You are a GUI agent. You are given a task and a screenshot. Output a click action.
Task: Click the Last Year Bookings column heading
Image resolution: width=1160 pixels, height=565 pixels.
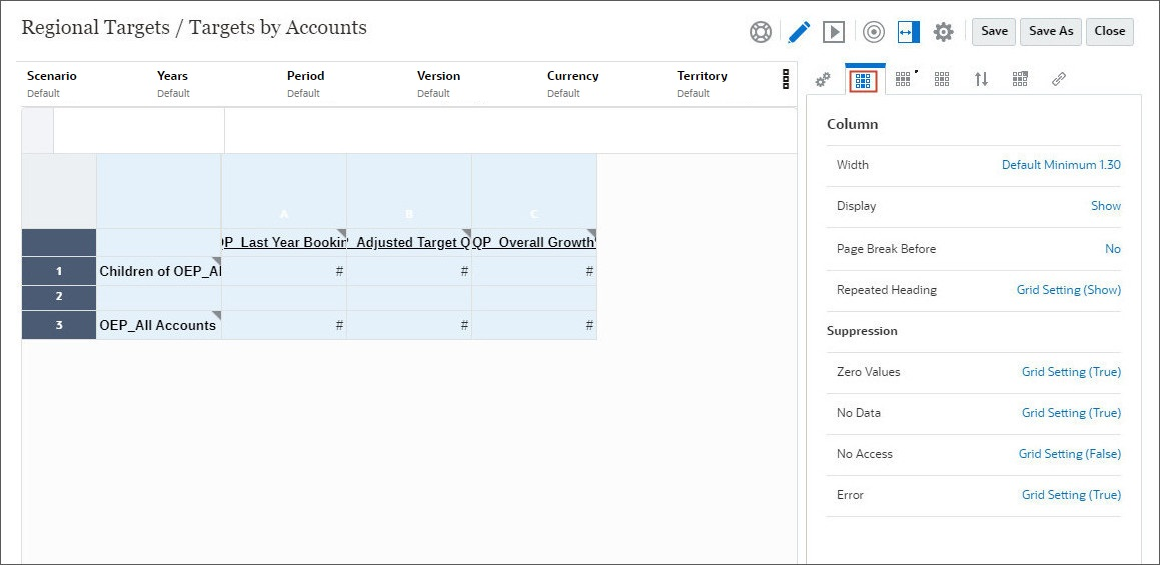283,243
